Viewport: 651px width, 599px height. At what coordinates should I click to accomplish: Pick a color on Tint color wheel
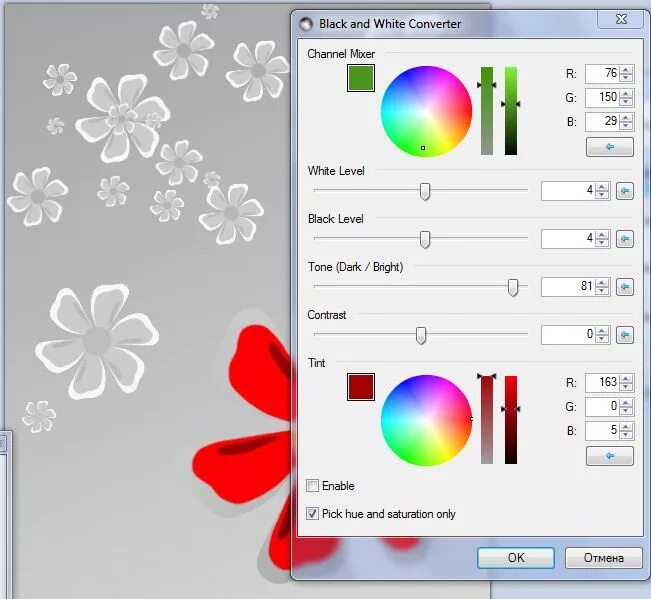[x=426, y=420]
